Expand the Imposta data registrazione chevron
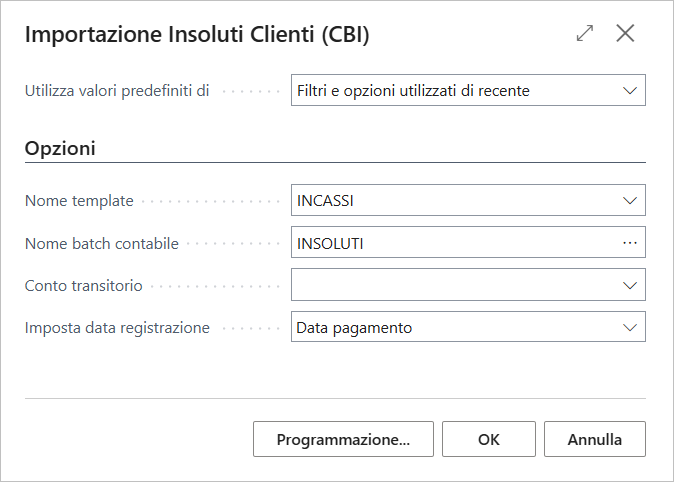This screenshot has height=482, width=674. tap(630, 328)
